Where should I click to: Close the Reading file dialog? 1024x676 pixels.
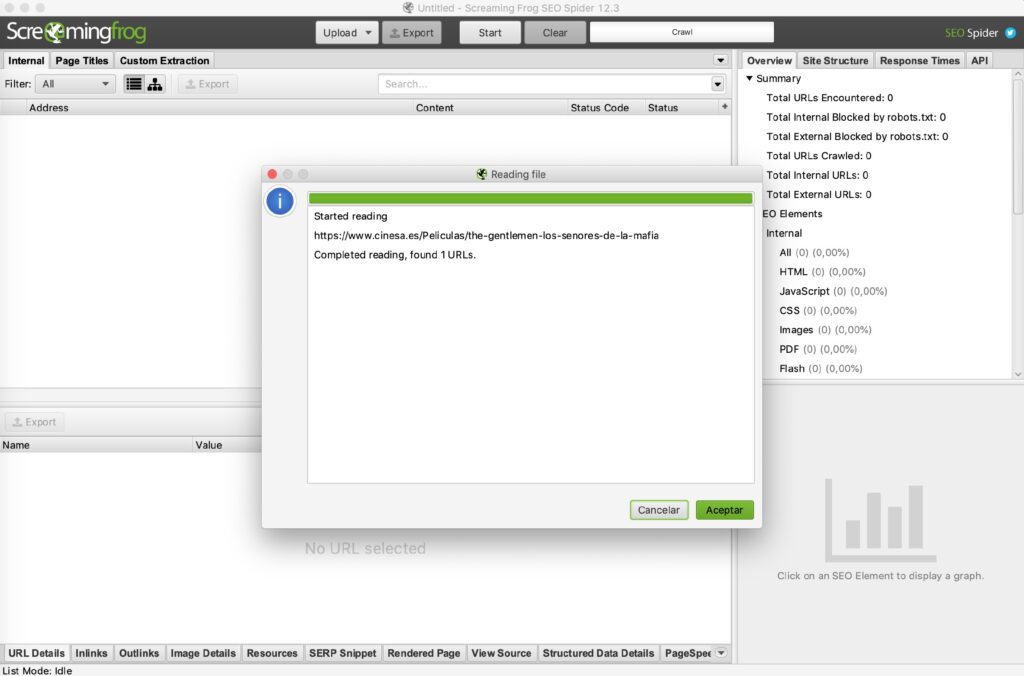tap(272, 174)
